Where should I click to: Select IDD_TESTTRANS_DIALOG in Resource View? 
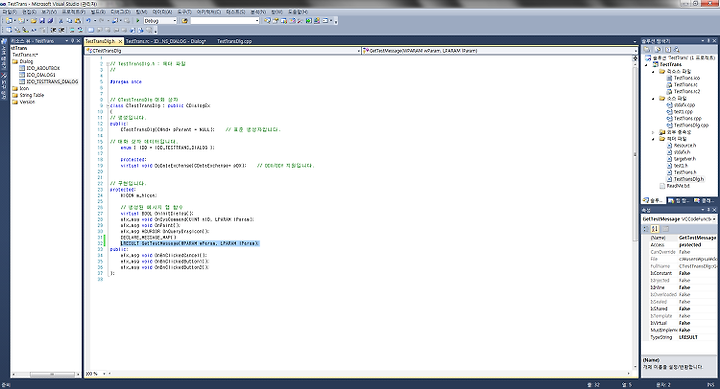point(52,82)
